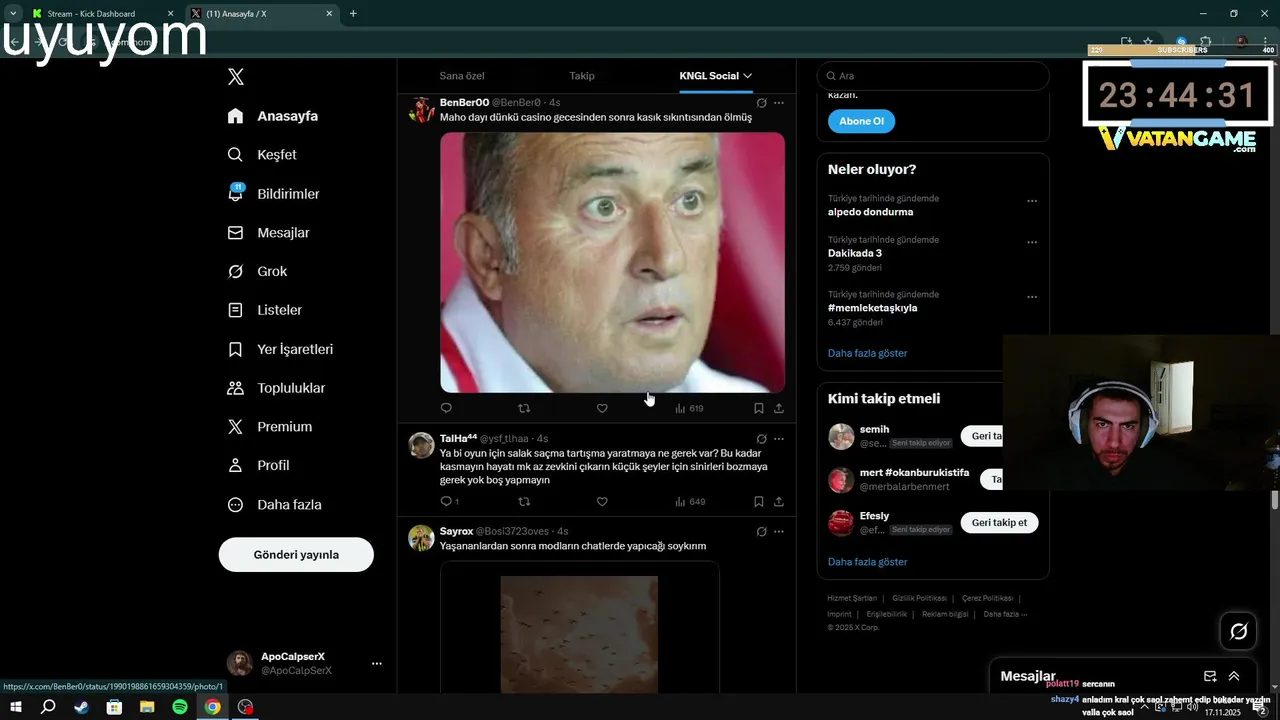The image size is (1280, 720).
Task: Click the search box Ara
Action: [x=933, y=76]
